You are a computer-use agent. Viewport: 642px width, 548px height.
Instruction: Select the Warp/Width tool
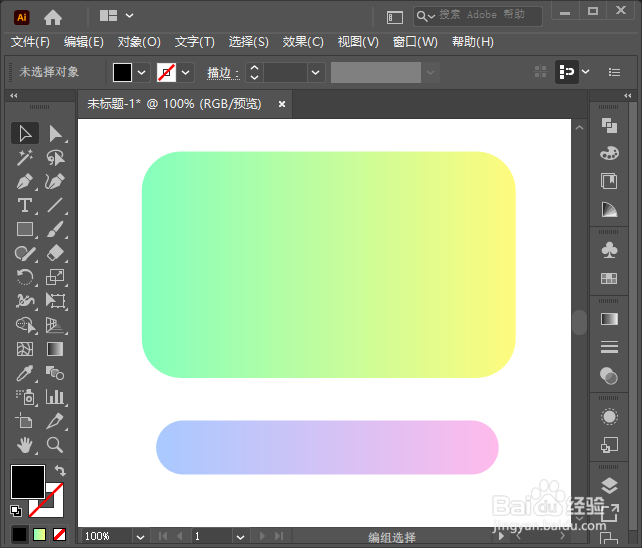25,301
